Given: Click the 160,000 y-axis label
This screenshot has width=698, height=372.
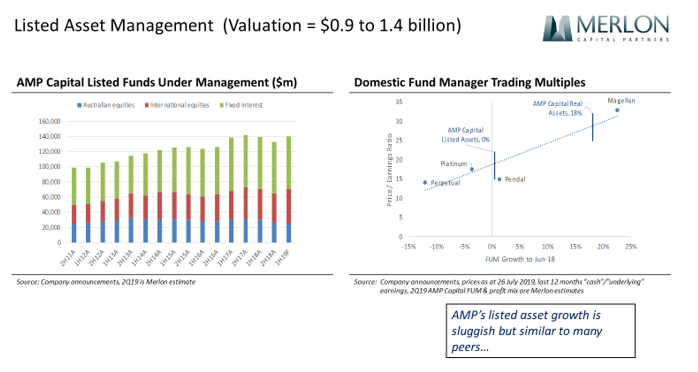Looking at the screenshot, I should click(x=50, y=121).
